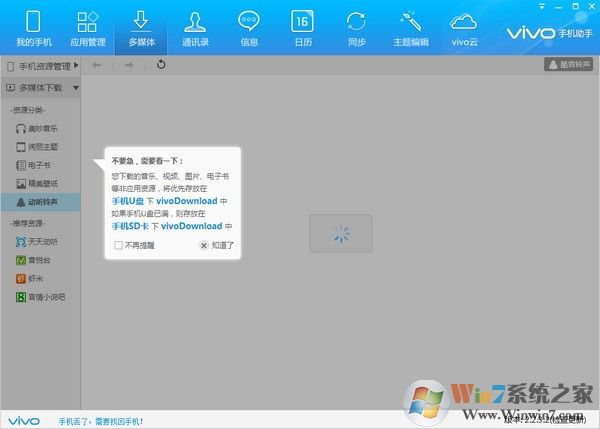The height and width of the screenshot is (429, 600).
Task: Open the 应用管理 apps section
Action: pyautogui.click(x=87, y=29)
